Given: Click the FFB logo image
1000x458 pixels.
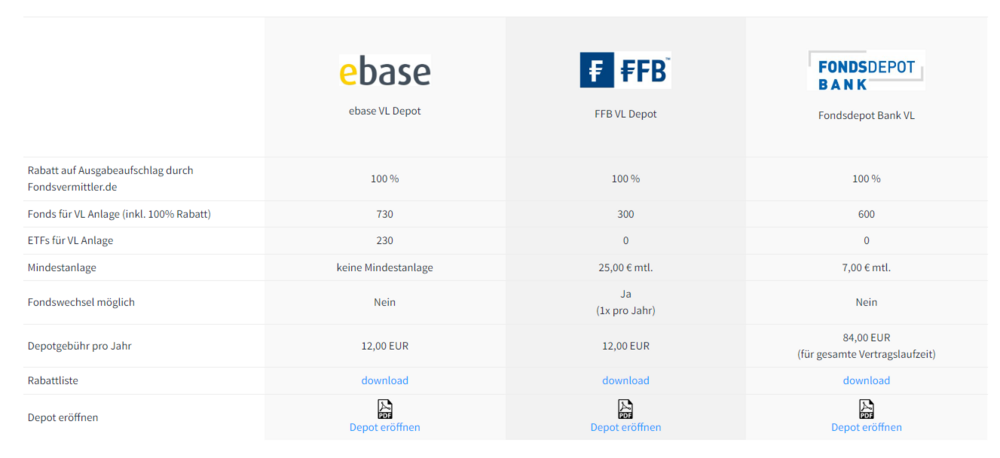Looking at the screenshot, I should (x=625, y=71).
